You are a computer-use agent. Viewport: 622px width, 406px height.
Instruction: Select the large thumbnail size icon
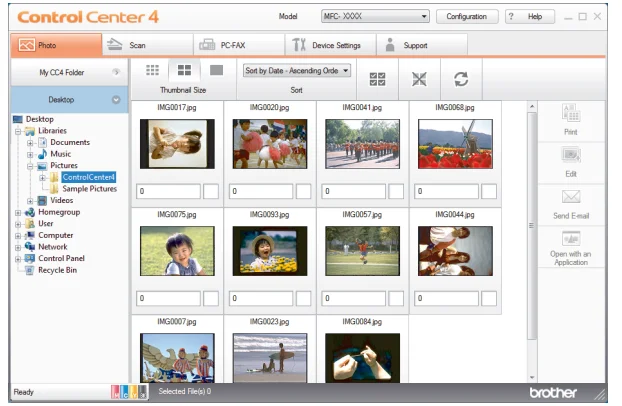pos(216,70)
